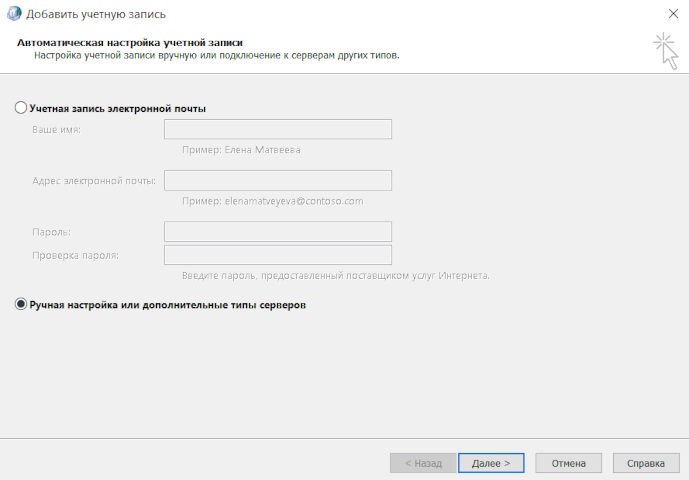689x480 pixels.
Task: Click the Ваше имя: text label
Action: [56, 130]
